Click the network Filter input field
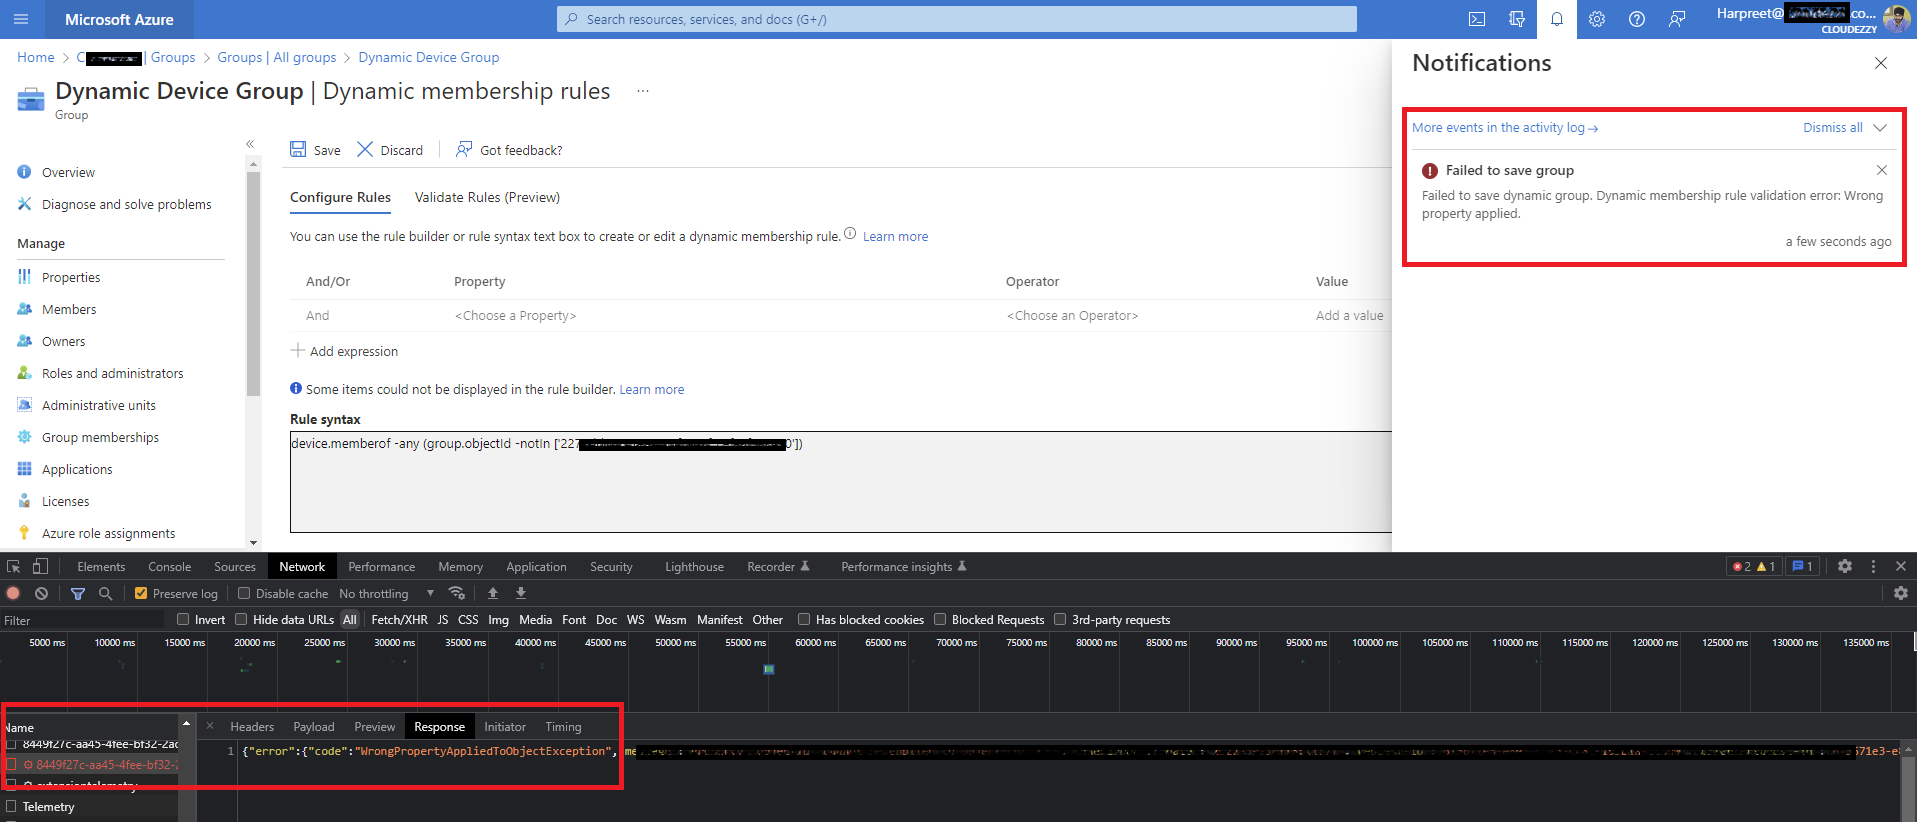Viewport: 1917px width, 822px height. tap(82, 620)
